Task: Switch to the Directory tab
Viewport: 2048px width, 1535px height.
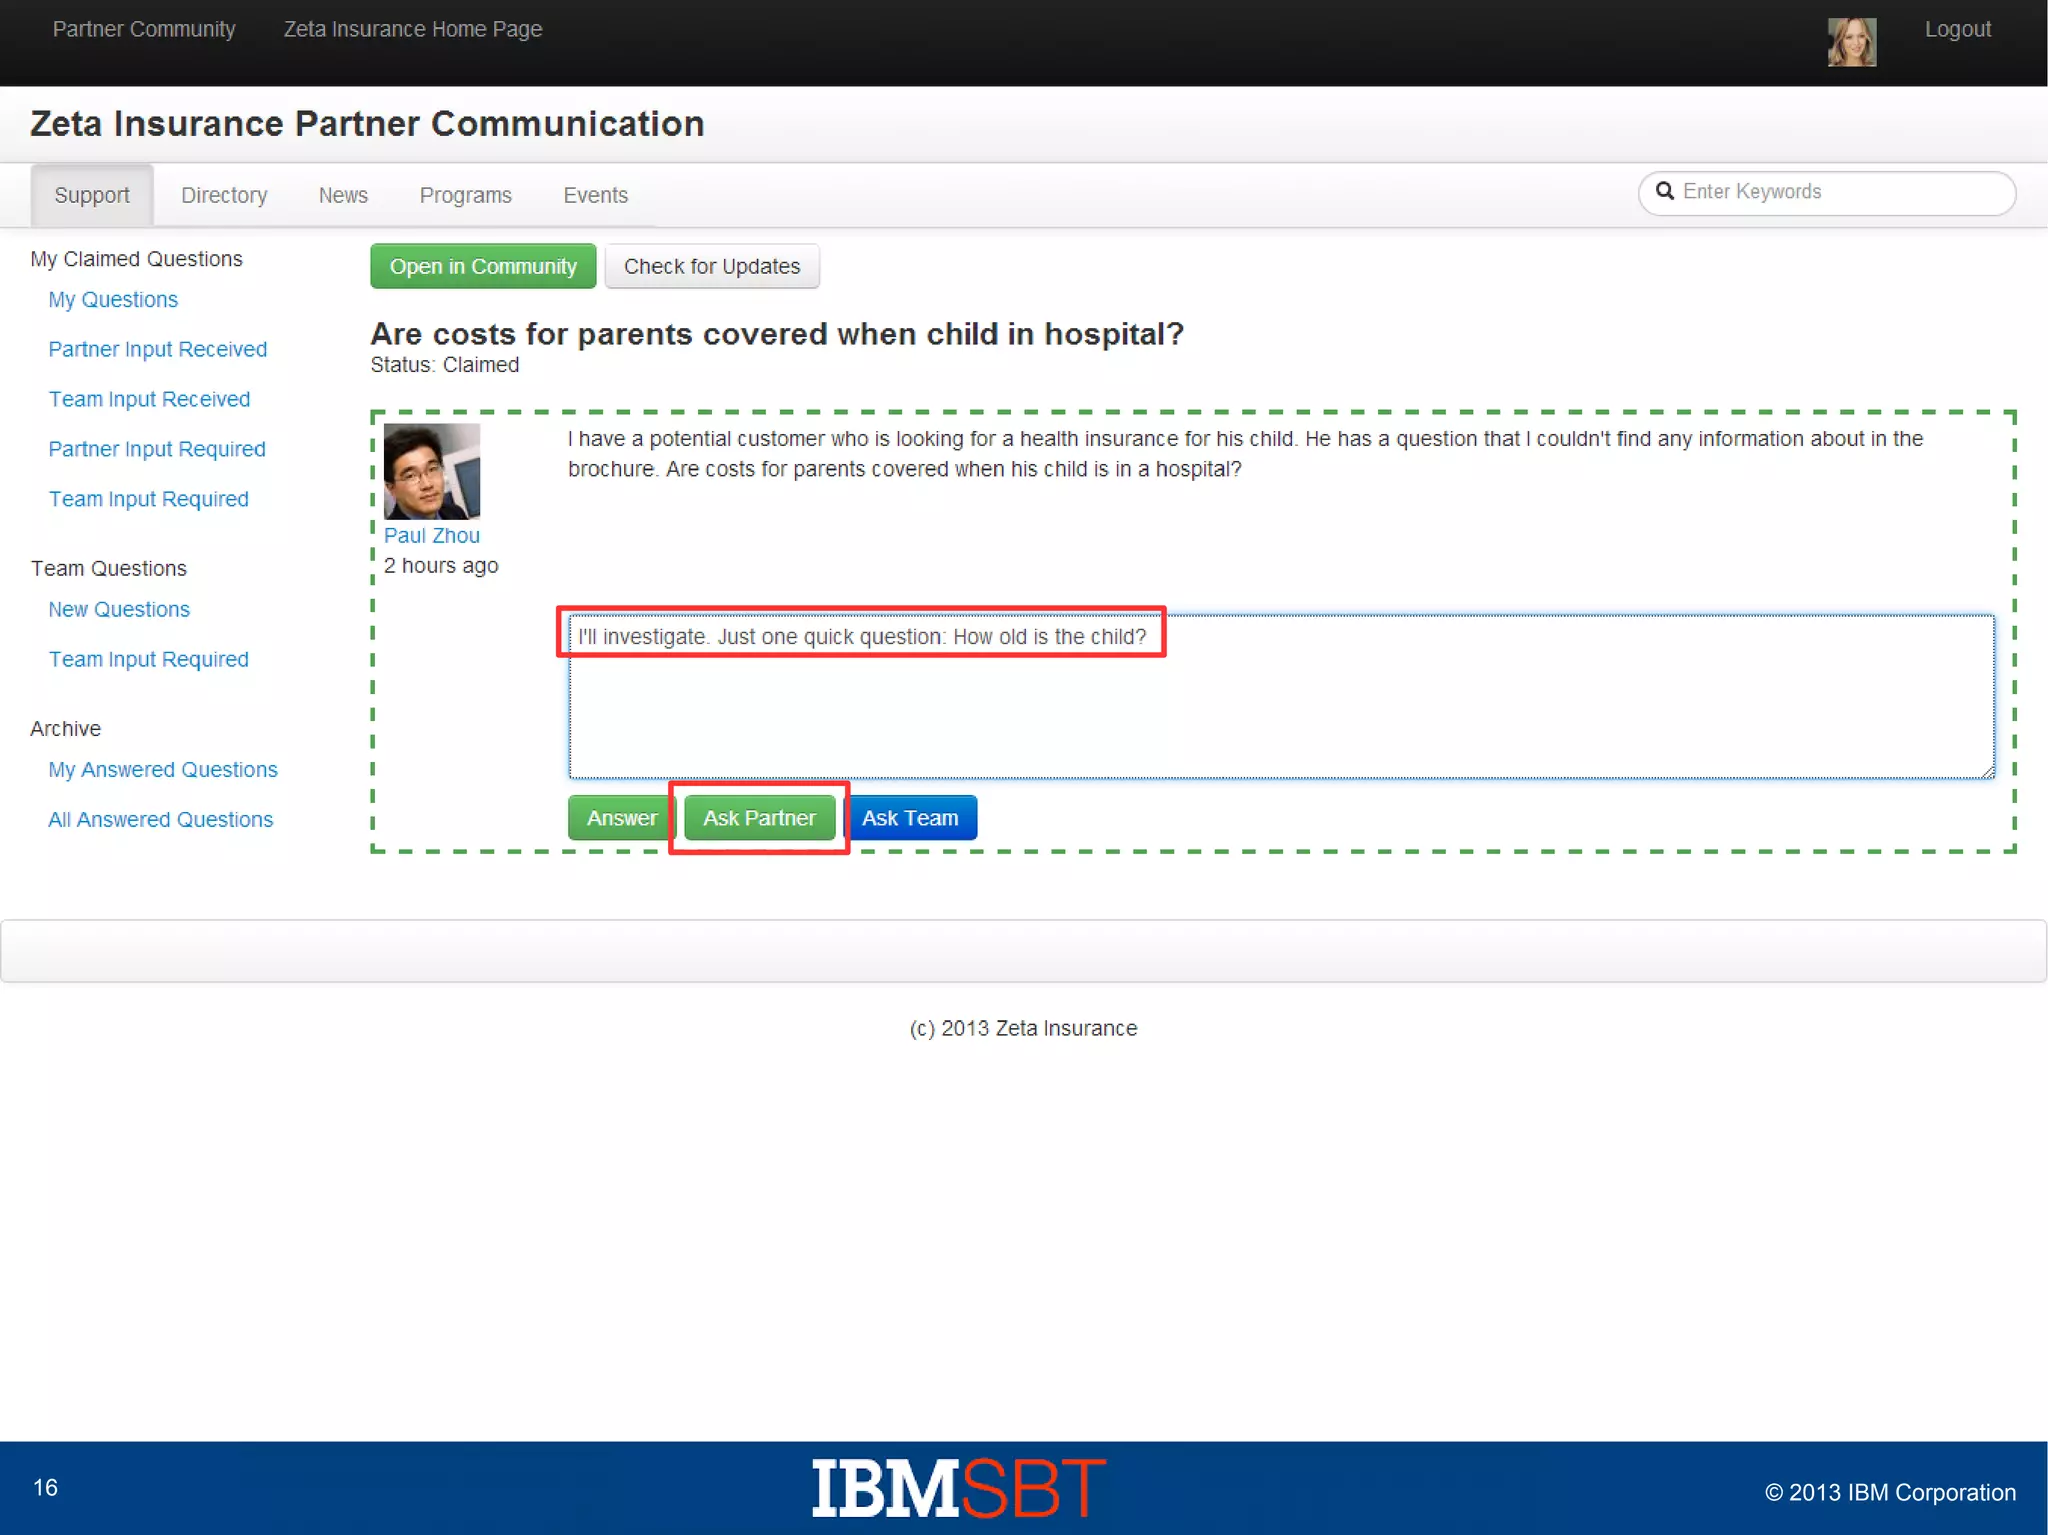Action: 224,195
